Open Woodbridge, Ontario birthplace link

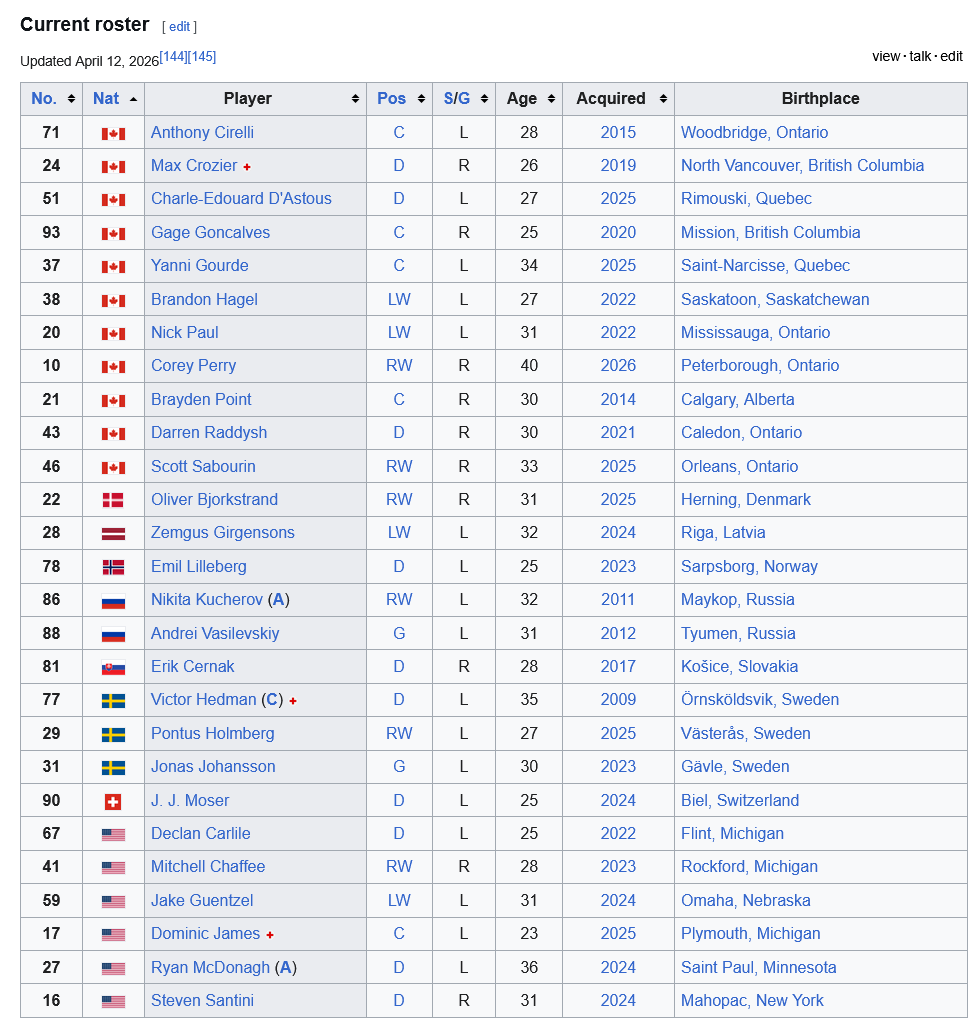point(755,132)
